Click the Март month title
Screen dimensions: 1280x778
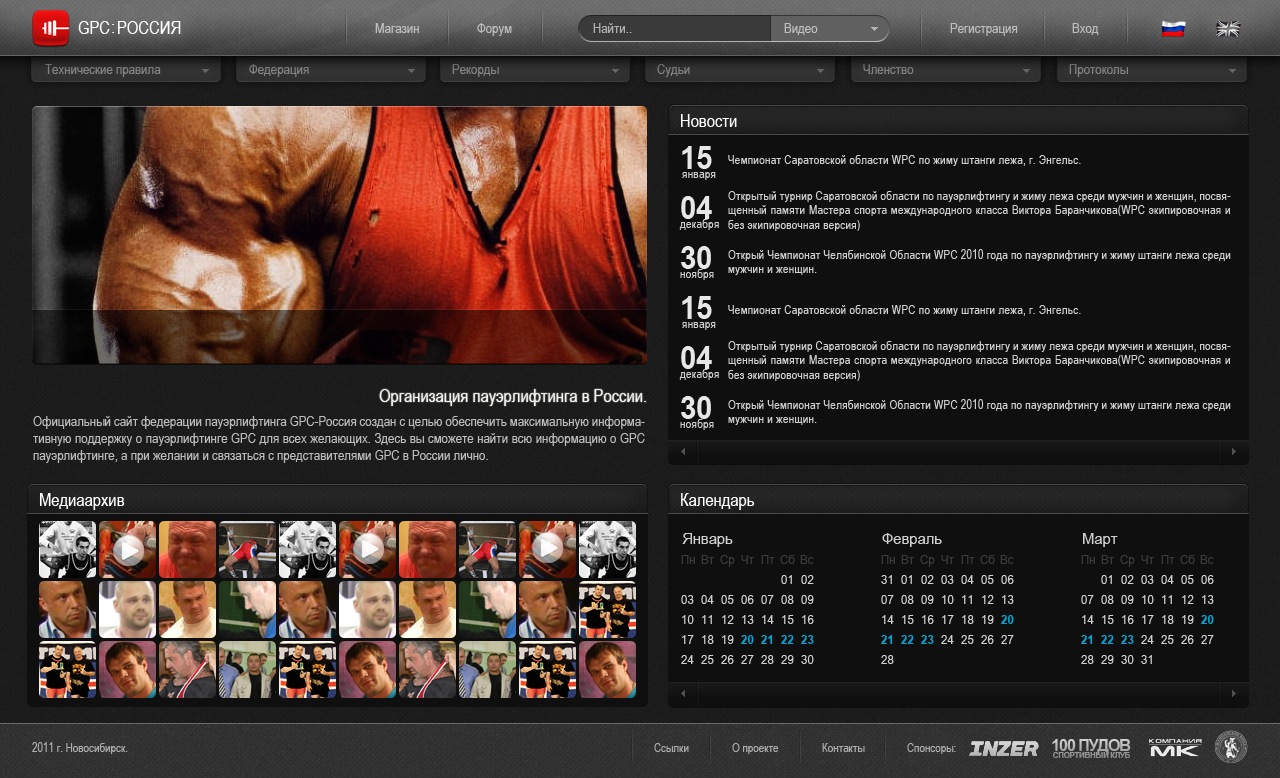point(1100,539)
